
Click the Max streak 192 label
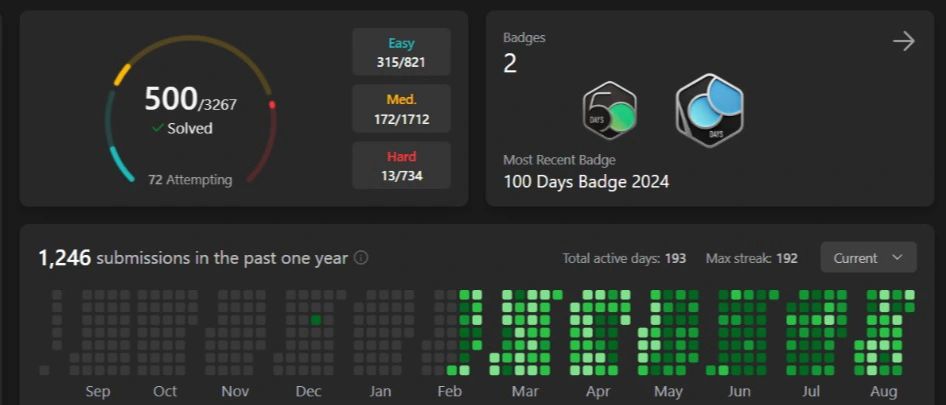click(751, 258)
